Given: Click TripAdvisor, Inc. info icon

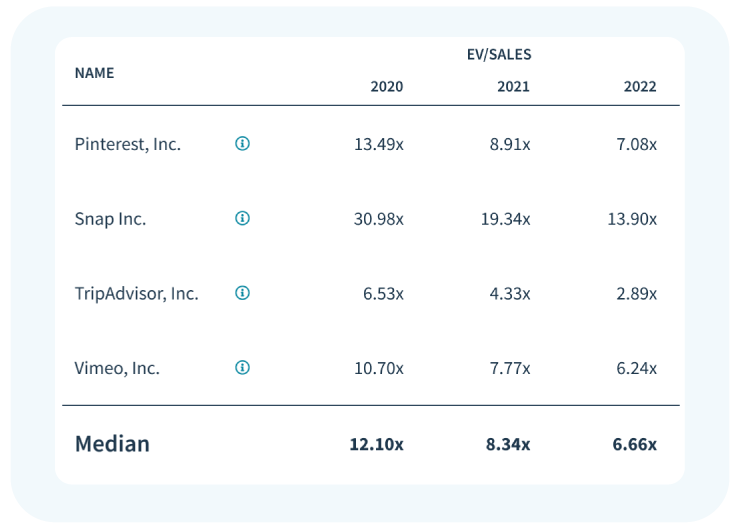Looking at the screenshot, I should point(242,293).
